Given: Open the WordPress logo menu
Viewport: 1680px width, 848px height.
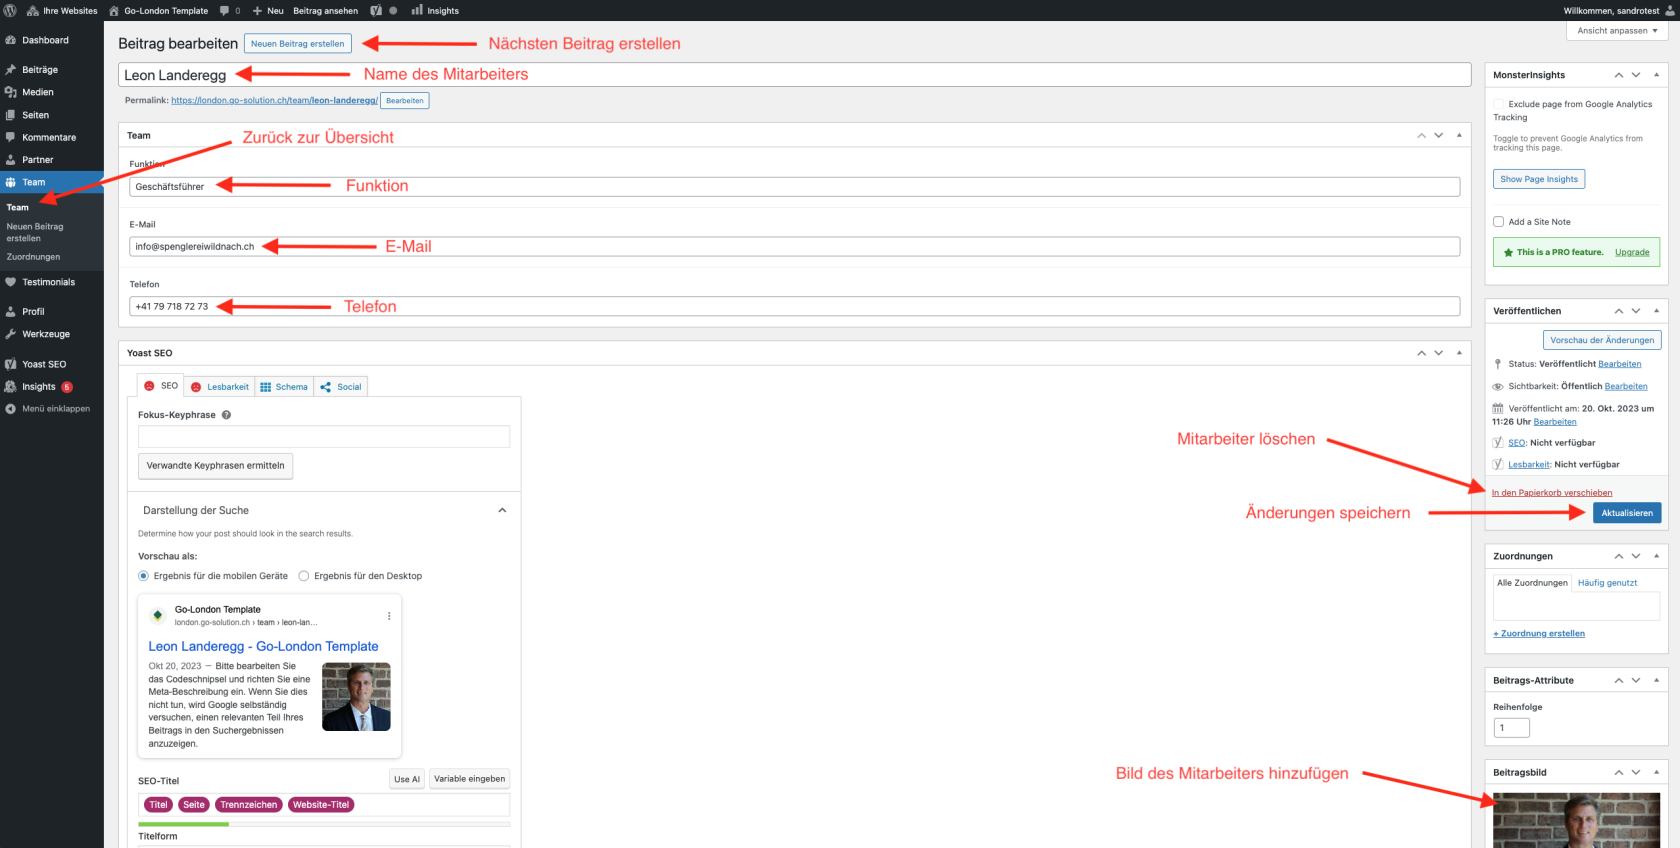Looking at the screenshot, I should (x=10, y=10).
